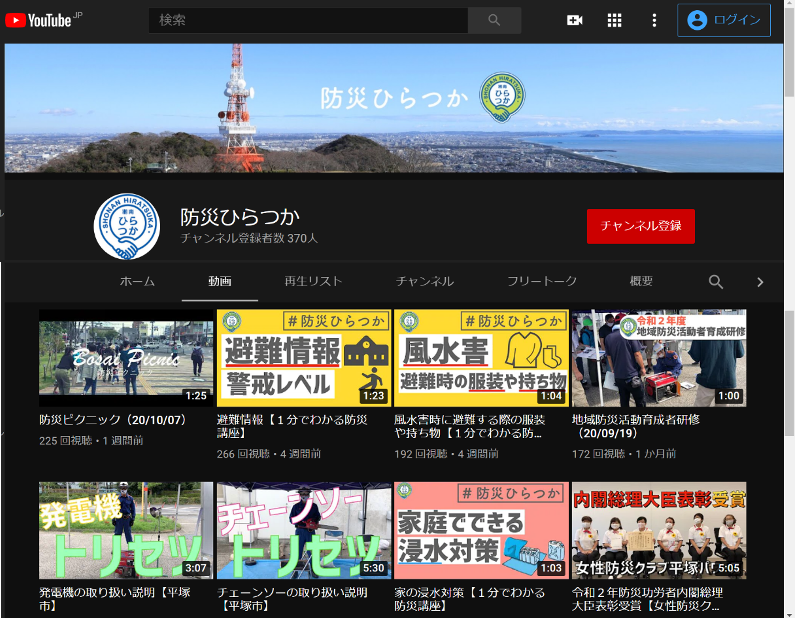Image resolution: width=796 pixels, height=618 pixels.
Task: Click the 検索 search input field
Action: (308, 20)
